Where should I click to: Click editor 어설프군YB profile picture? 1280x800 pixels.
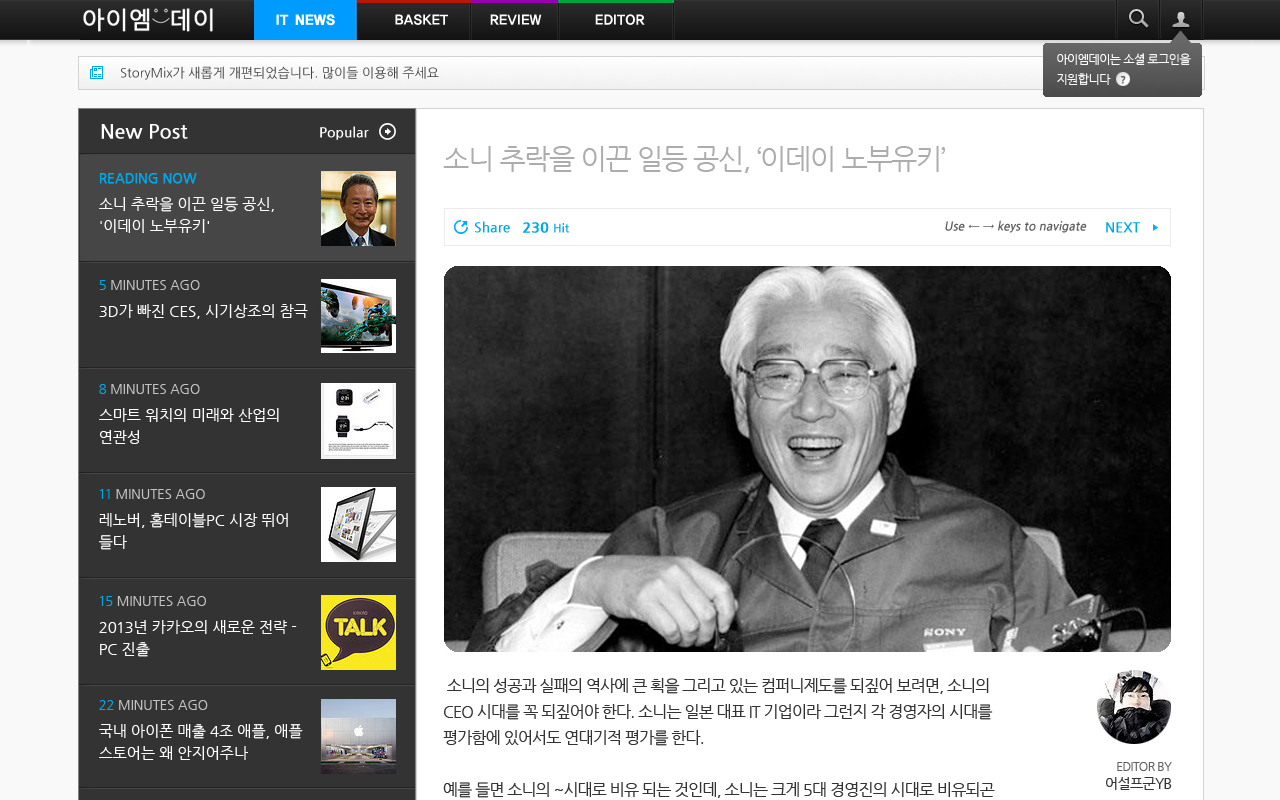(1133, 707)
